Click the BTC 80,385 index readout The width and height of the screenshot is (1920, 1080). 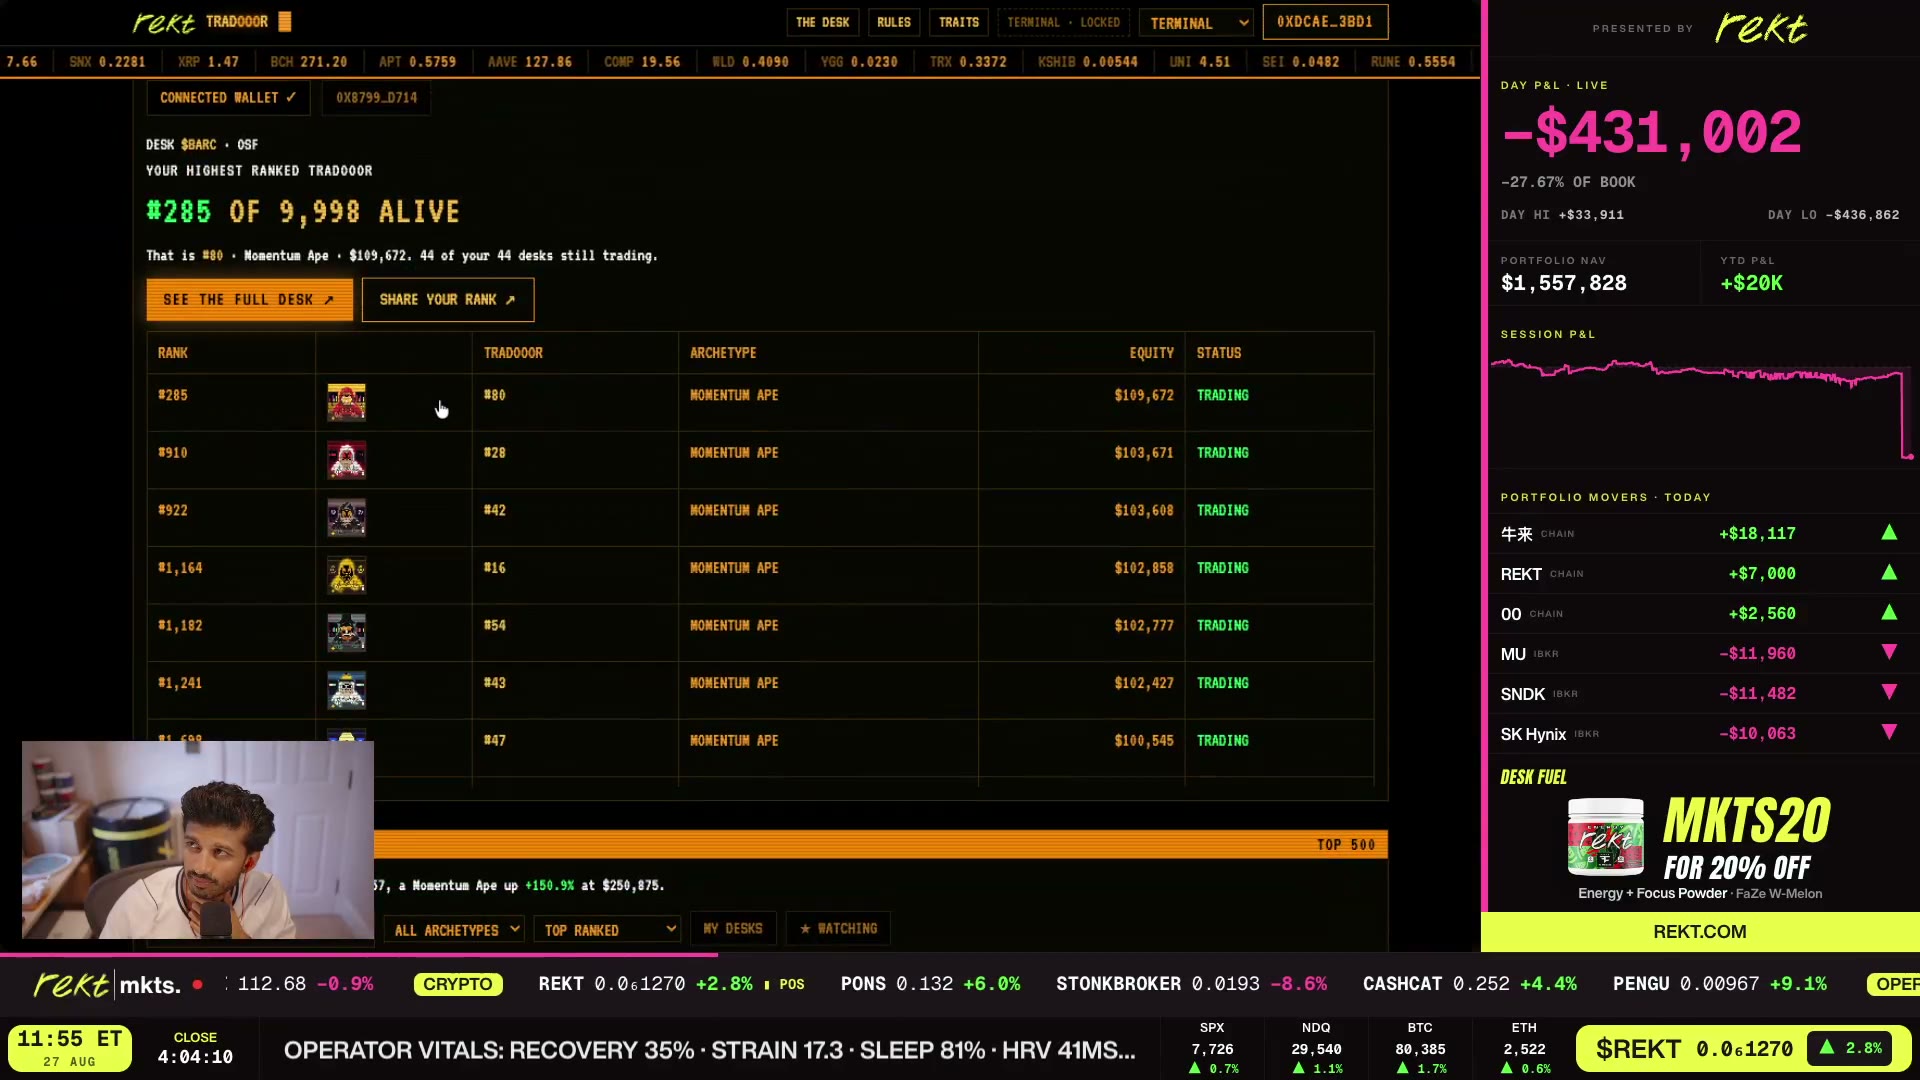(1420, 1049)
